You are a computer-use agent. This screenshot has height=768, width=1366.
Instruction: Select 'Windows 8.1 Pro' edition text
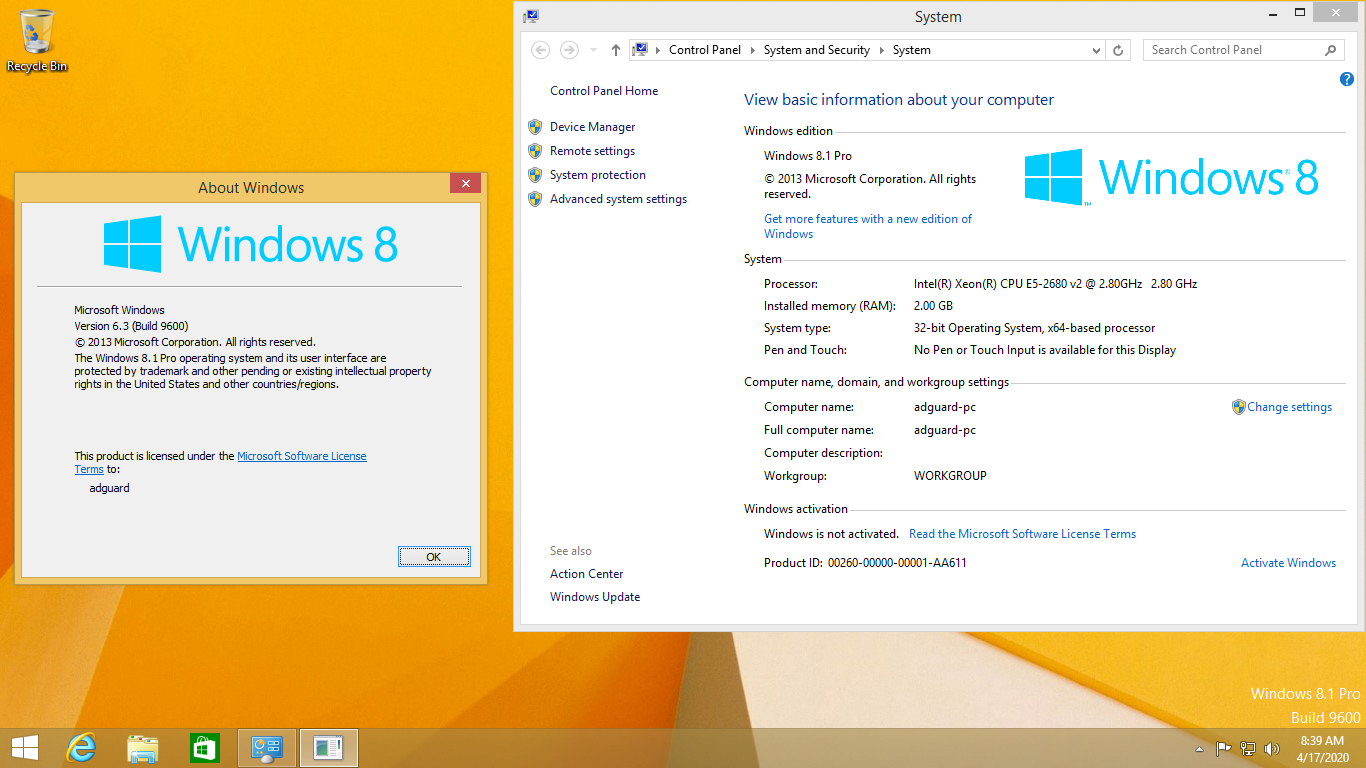click(808, 156)
